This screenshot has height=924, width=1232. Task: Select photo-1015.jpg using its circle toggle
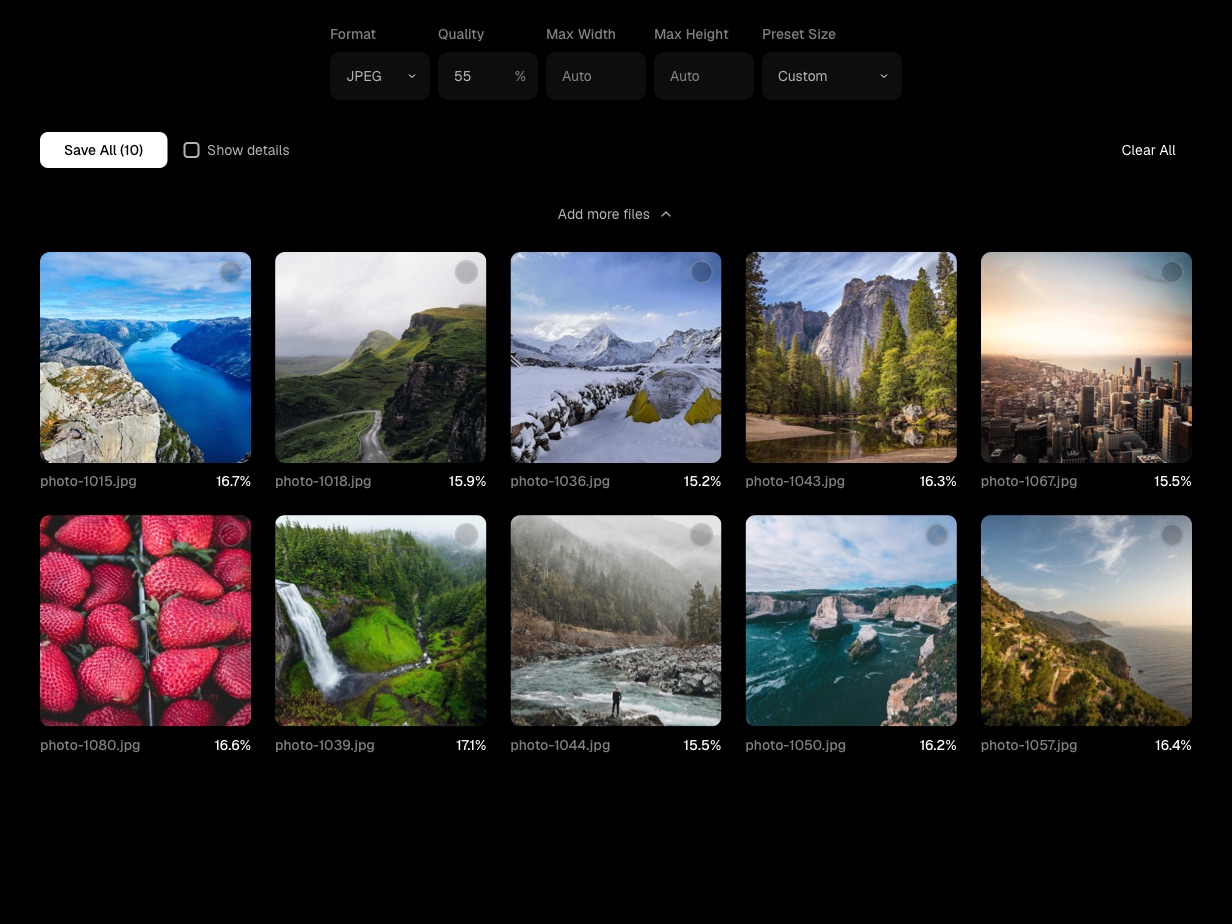click(231, 272)
